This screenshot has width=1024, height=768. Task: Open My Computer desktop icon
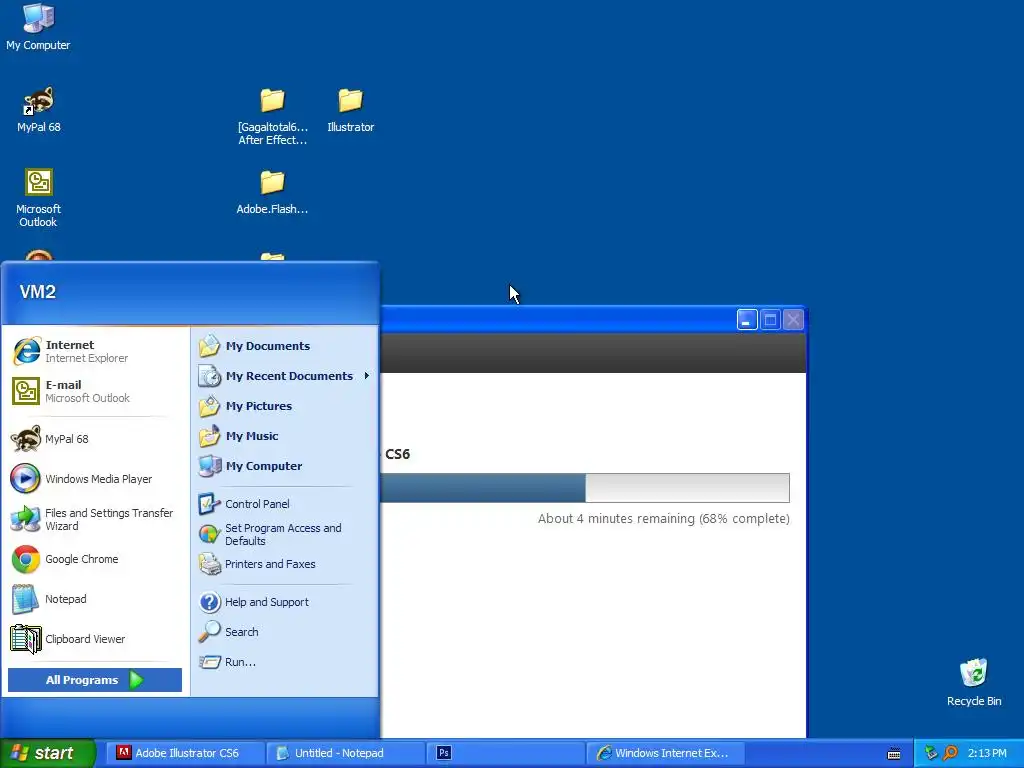pyautogui.click(x=38, y=27)
